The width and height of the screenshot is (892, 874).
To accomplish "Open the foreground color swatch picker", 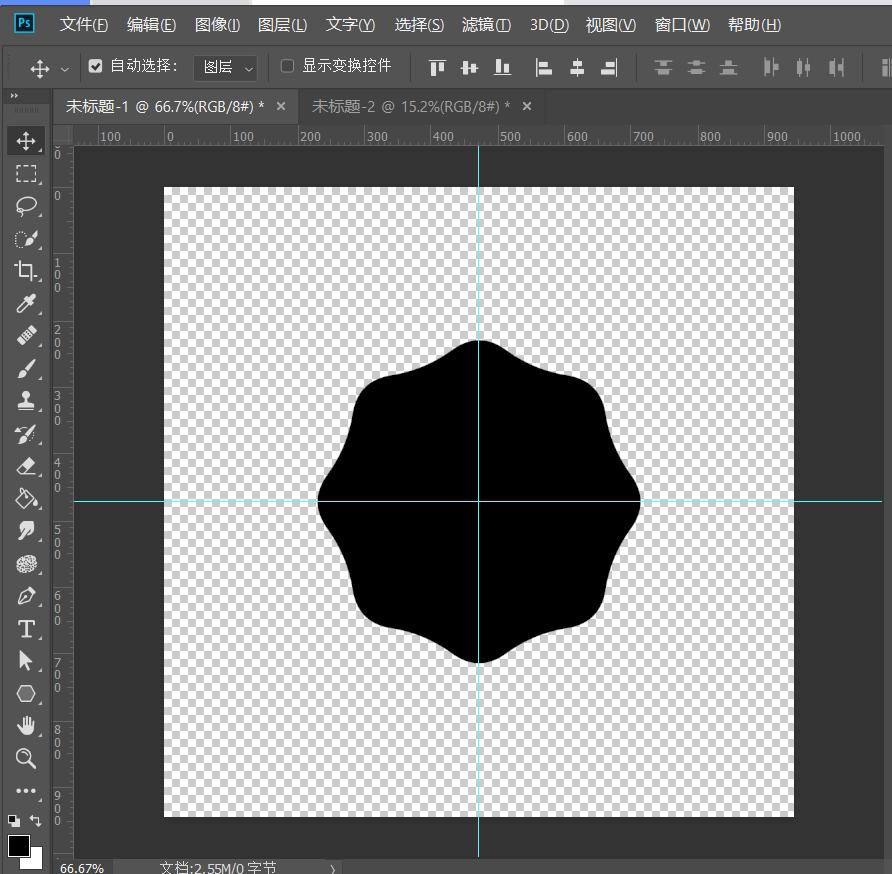I will (x=19, y=845).
